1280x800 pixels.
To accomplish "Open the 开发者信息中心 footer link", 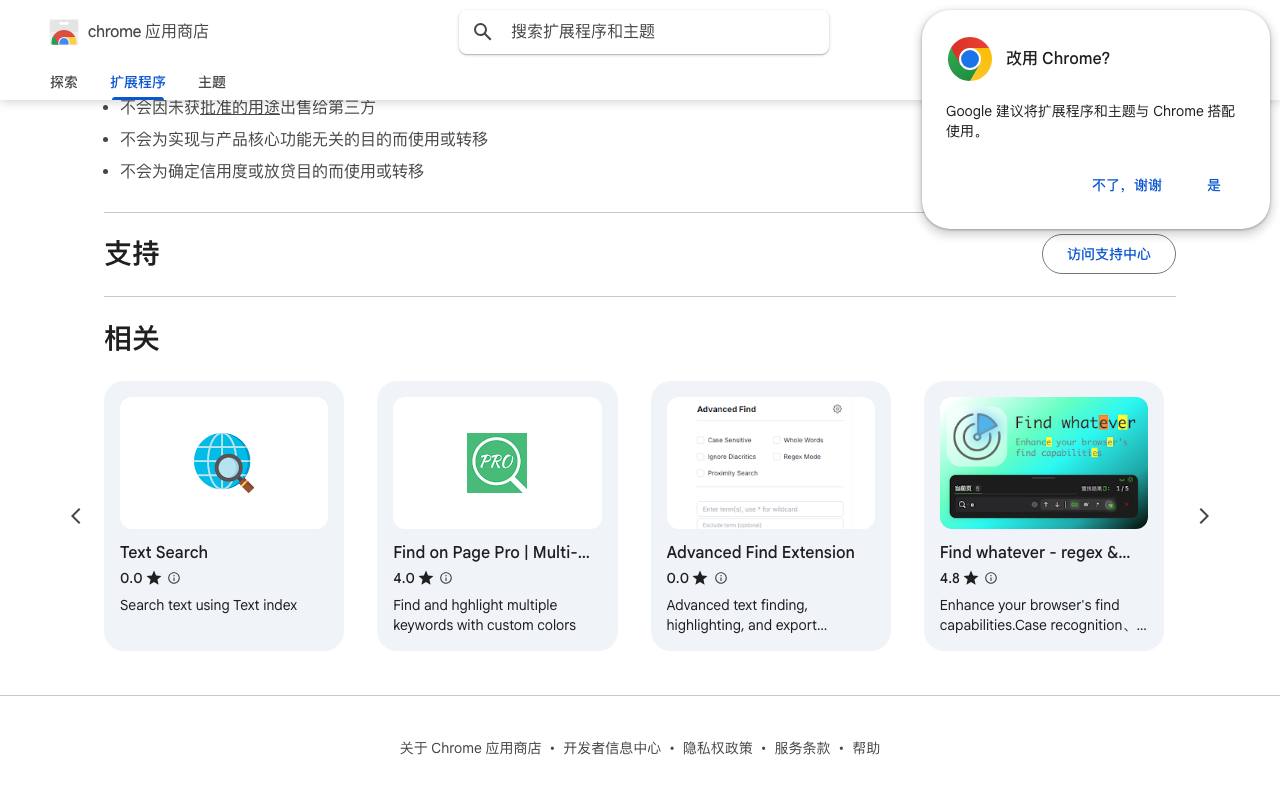I will coord(612,748).
